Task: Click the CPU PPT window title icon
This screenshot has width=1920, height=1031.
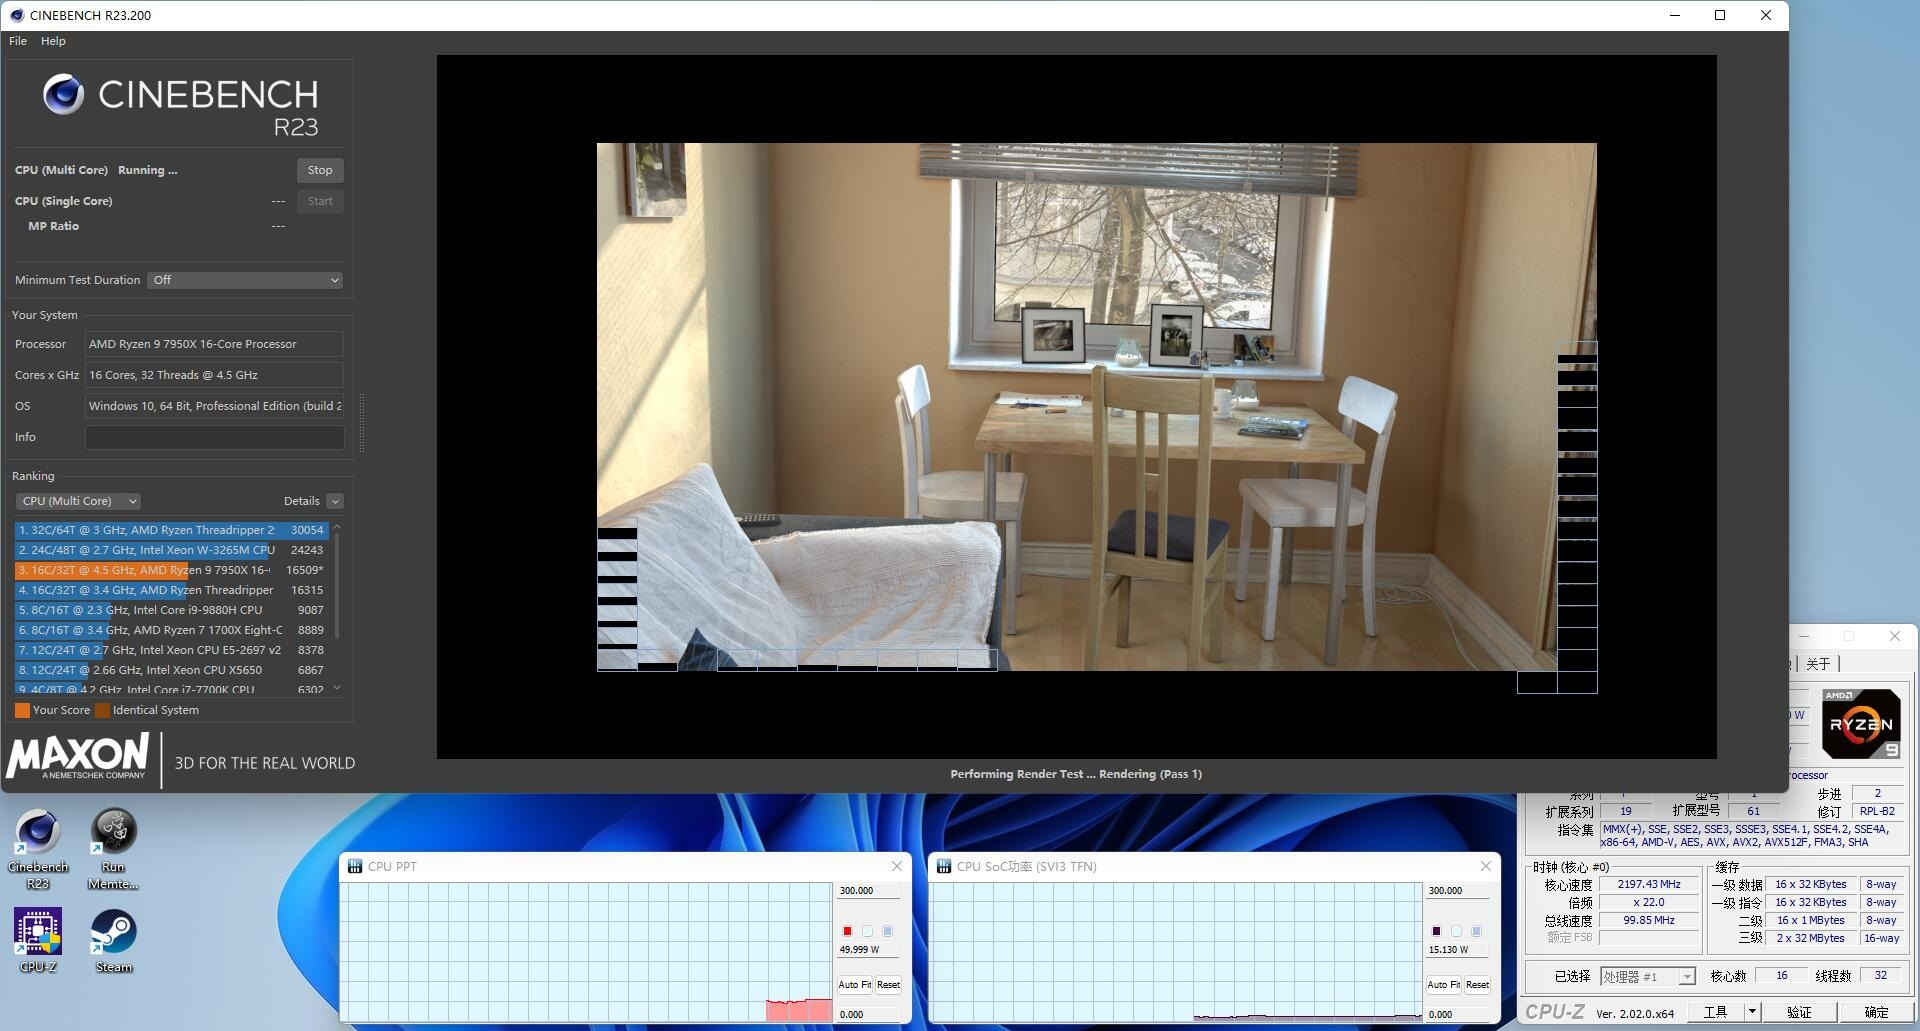Action: [x=355, y=866]
